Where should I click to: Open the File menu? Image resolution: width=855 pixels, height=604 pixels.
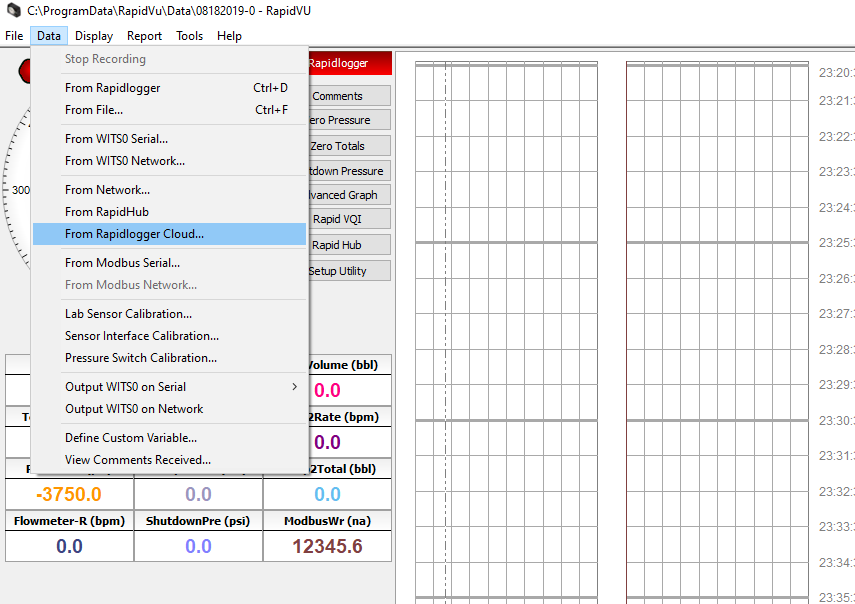(x=14, y=36)
